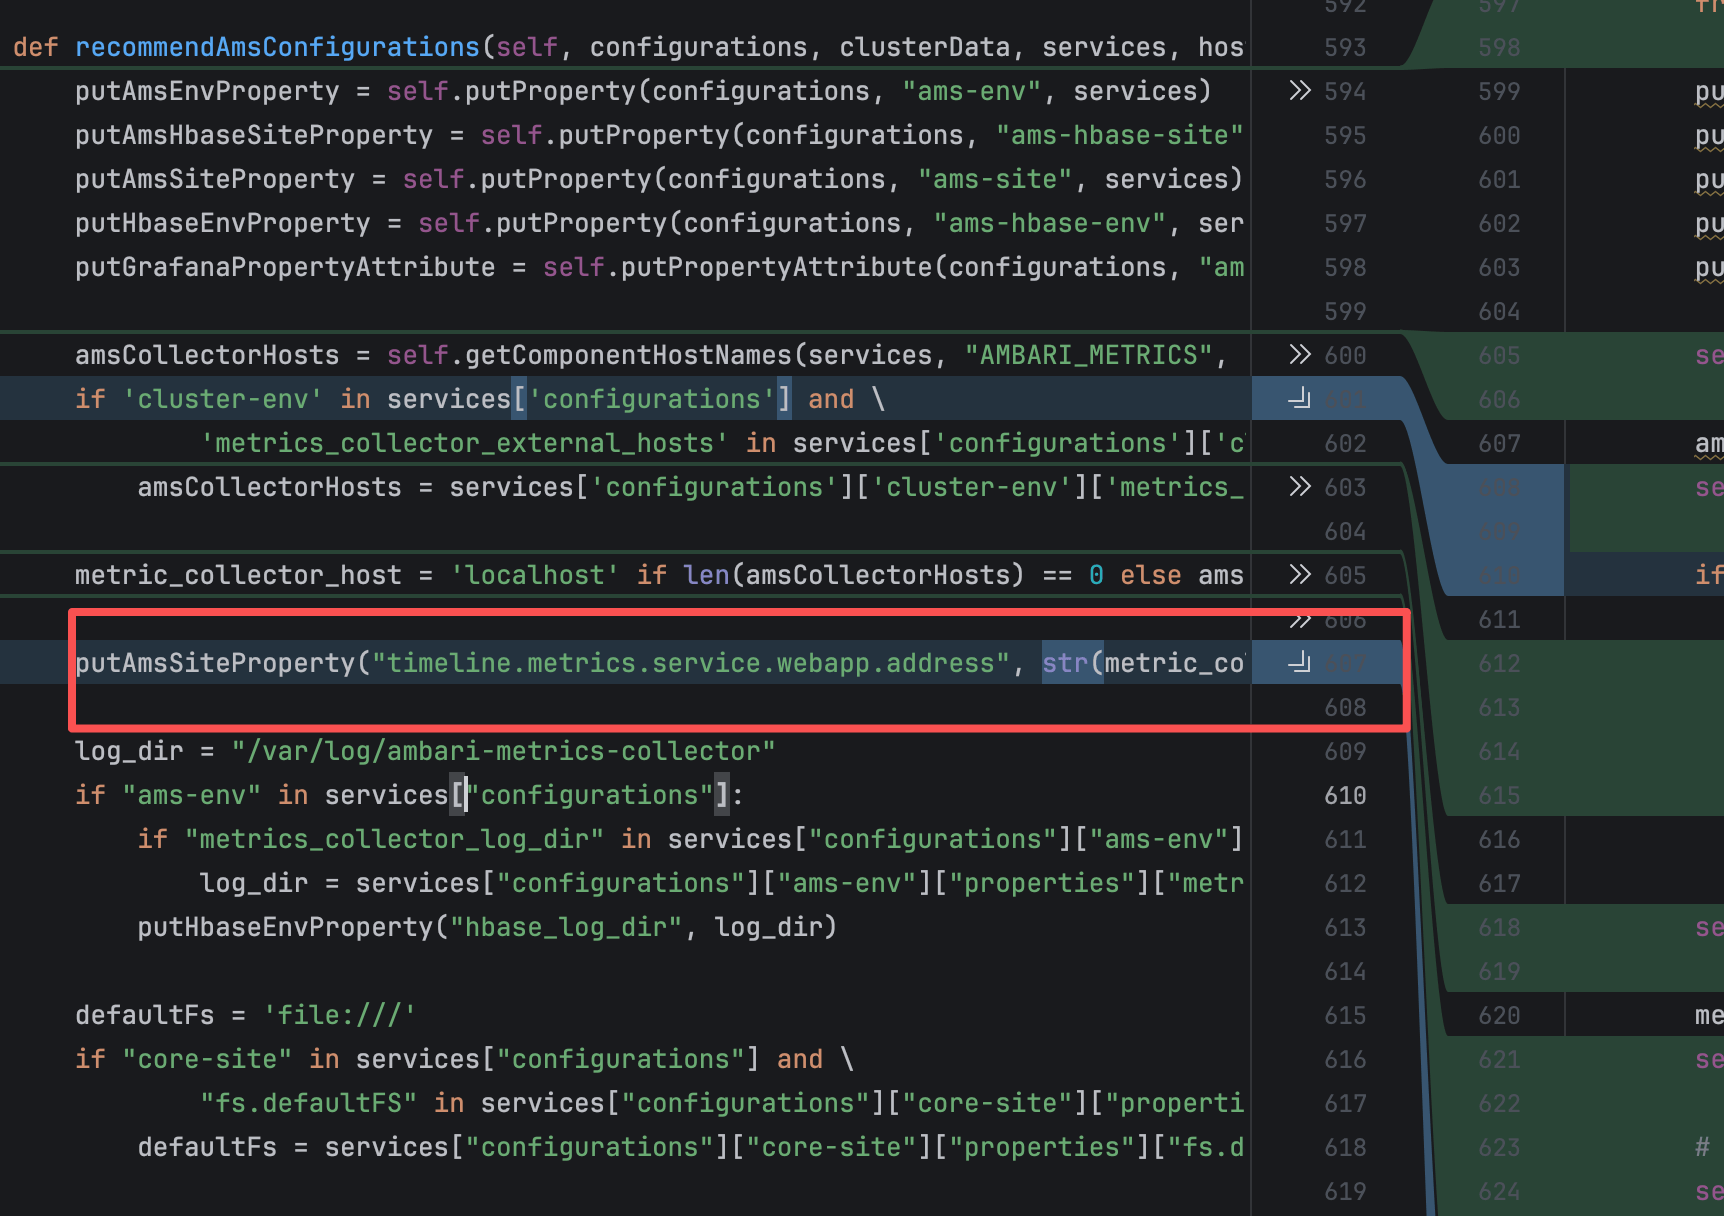Select the "AMBARI_METRICS" string
Image resolution: width=1724 pixels, height=1216 pixels.
click(1088, 355)
